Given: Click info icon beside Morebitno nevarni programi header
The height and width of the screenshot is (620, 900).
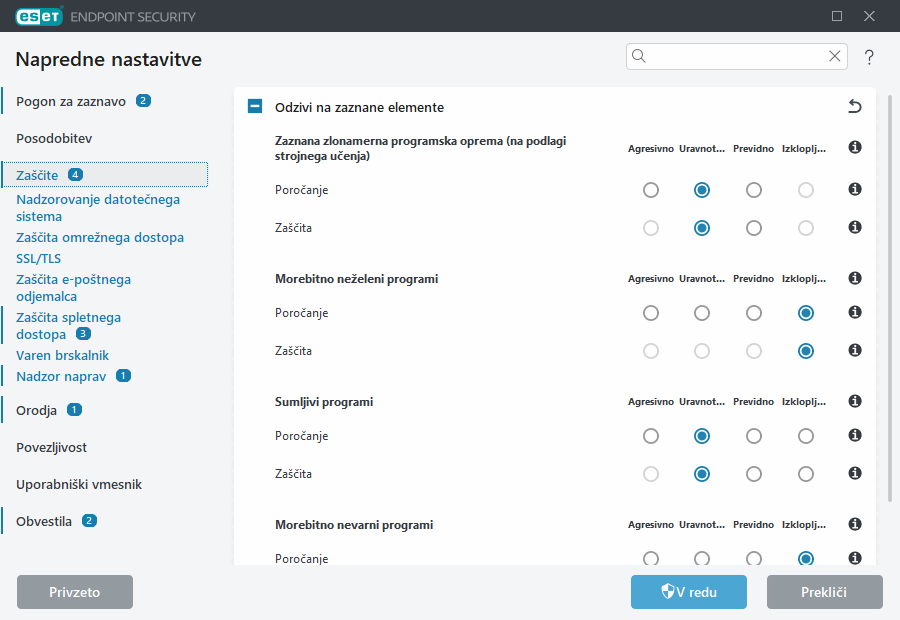Looking at the screenshot, I should pyautogui.click(x=855, y=524).
